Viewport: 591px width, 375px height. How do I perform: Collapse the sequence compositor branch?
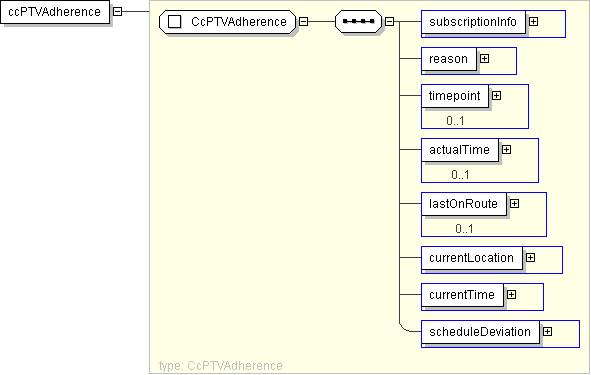389,21
